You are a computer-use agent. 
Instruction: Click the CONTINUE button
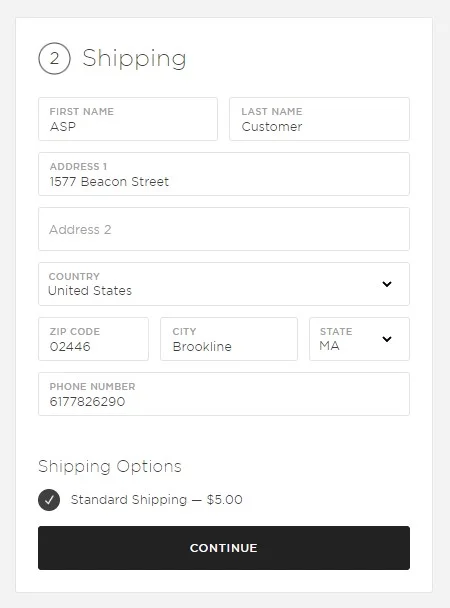point(224,548)
